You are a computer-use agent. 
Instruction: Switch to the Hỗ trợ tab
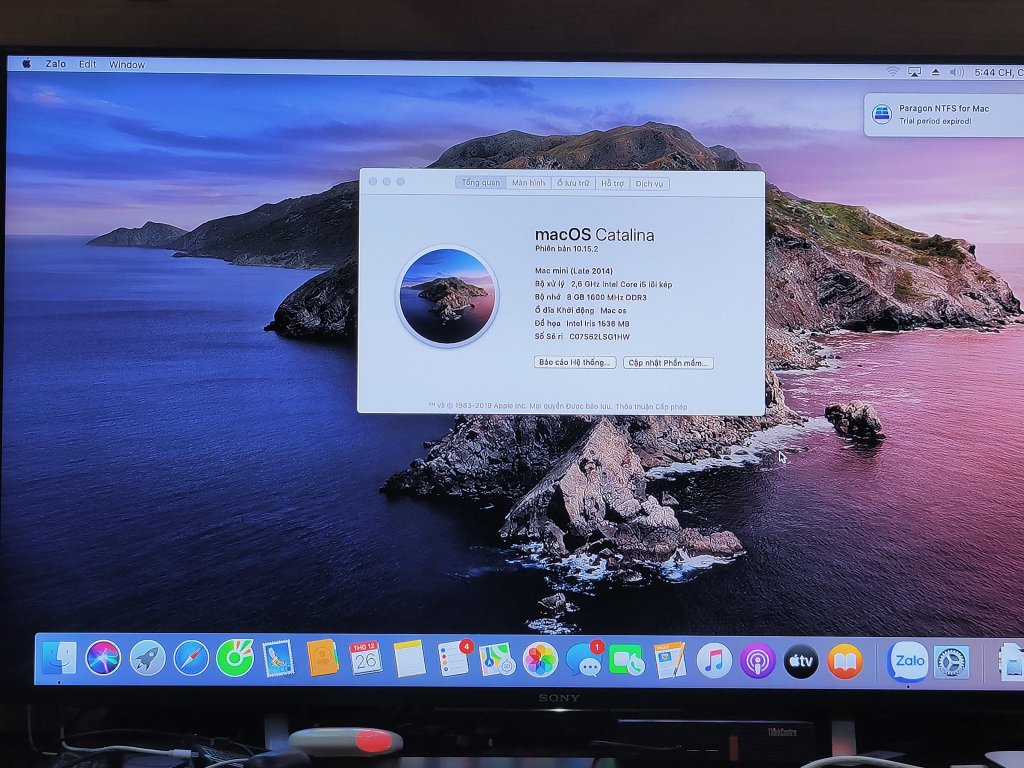pos(613,184)
